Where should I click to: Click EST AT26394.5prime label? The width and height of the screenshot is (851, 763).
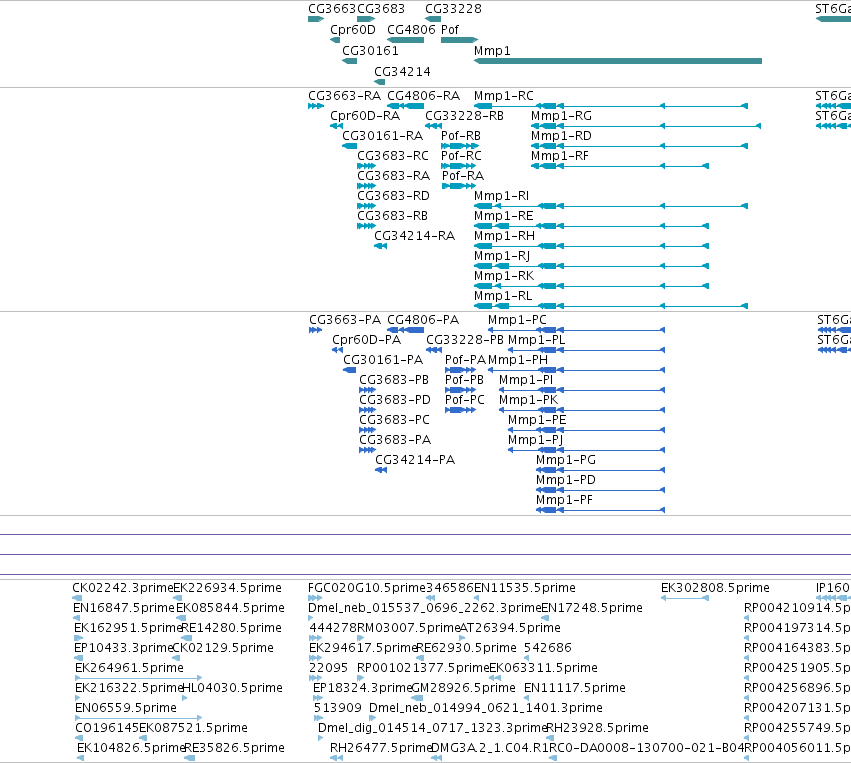510,628
